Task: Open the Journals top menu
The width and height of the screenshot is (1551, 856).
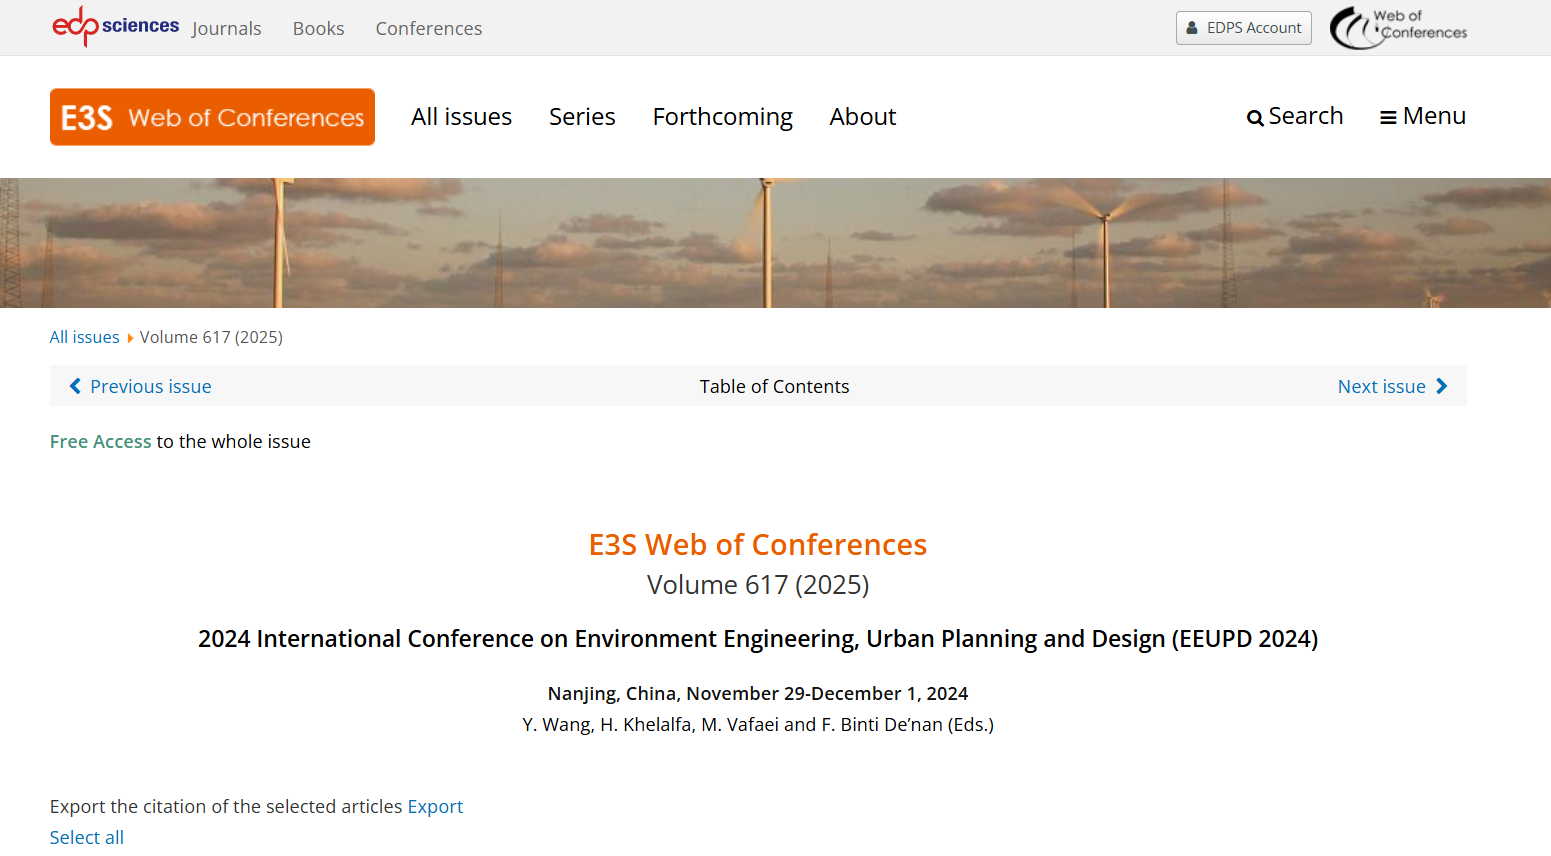Action: click(x=226, y=29)
